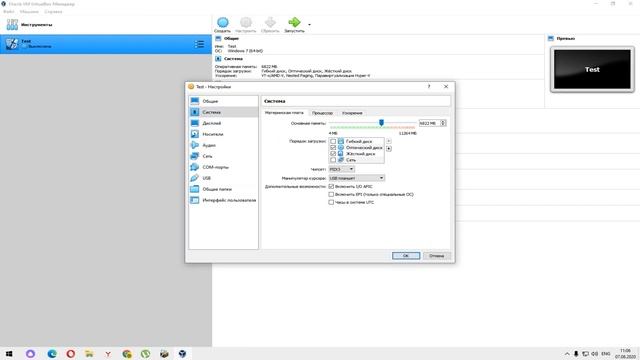Screen dimensions: 640x360
Task: Click the Общие section icon in details pane
Action: point(218,38)
